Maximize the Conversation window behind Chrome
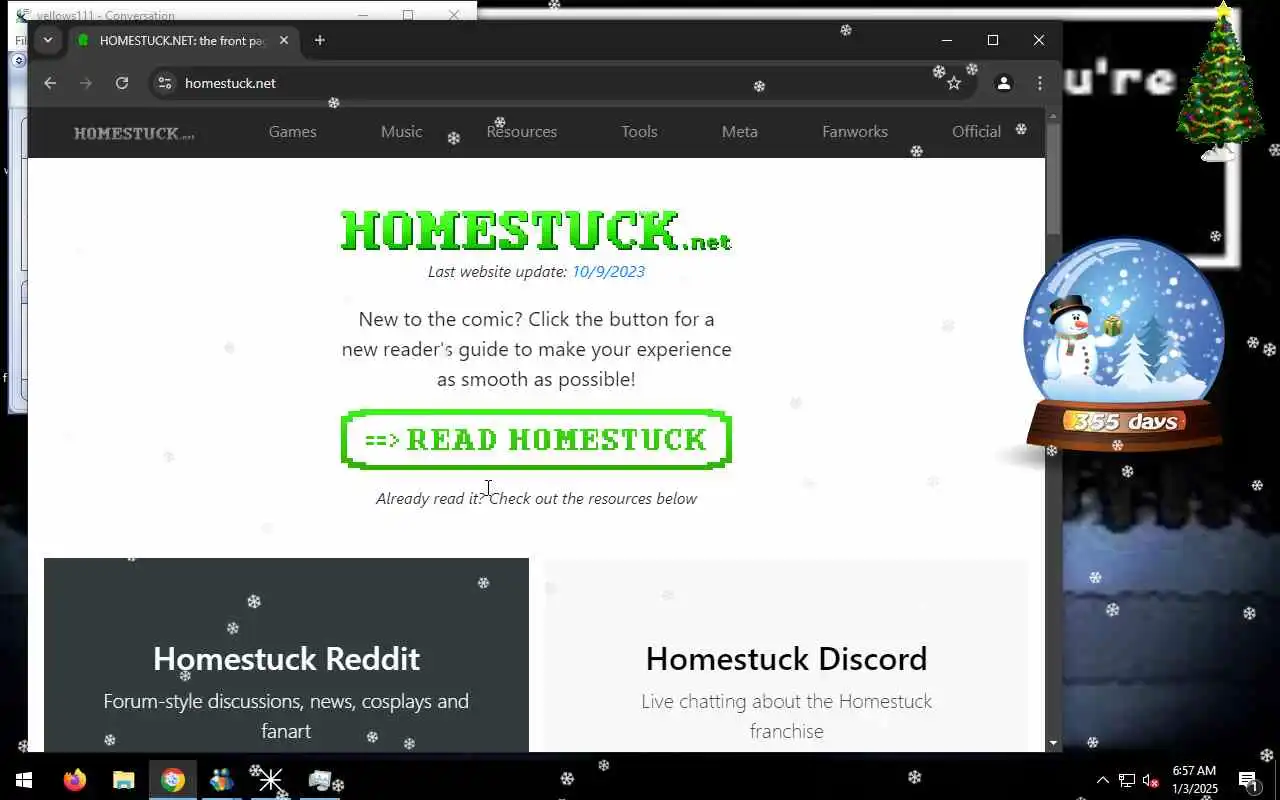This screenshot has width=1280, height=800. pos(408,14)
